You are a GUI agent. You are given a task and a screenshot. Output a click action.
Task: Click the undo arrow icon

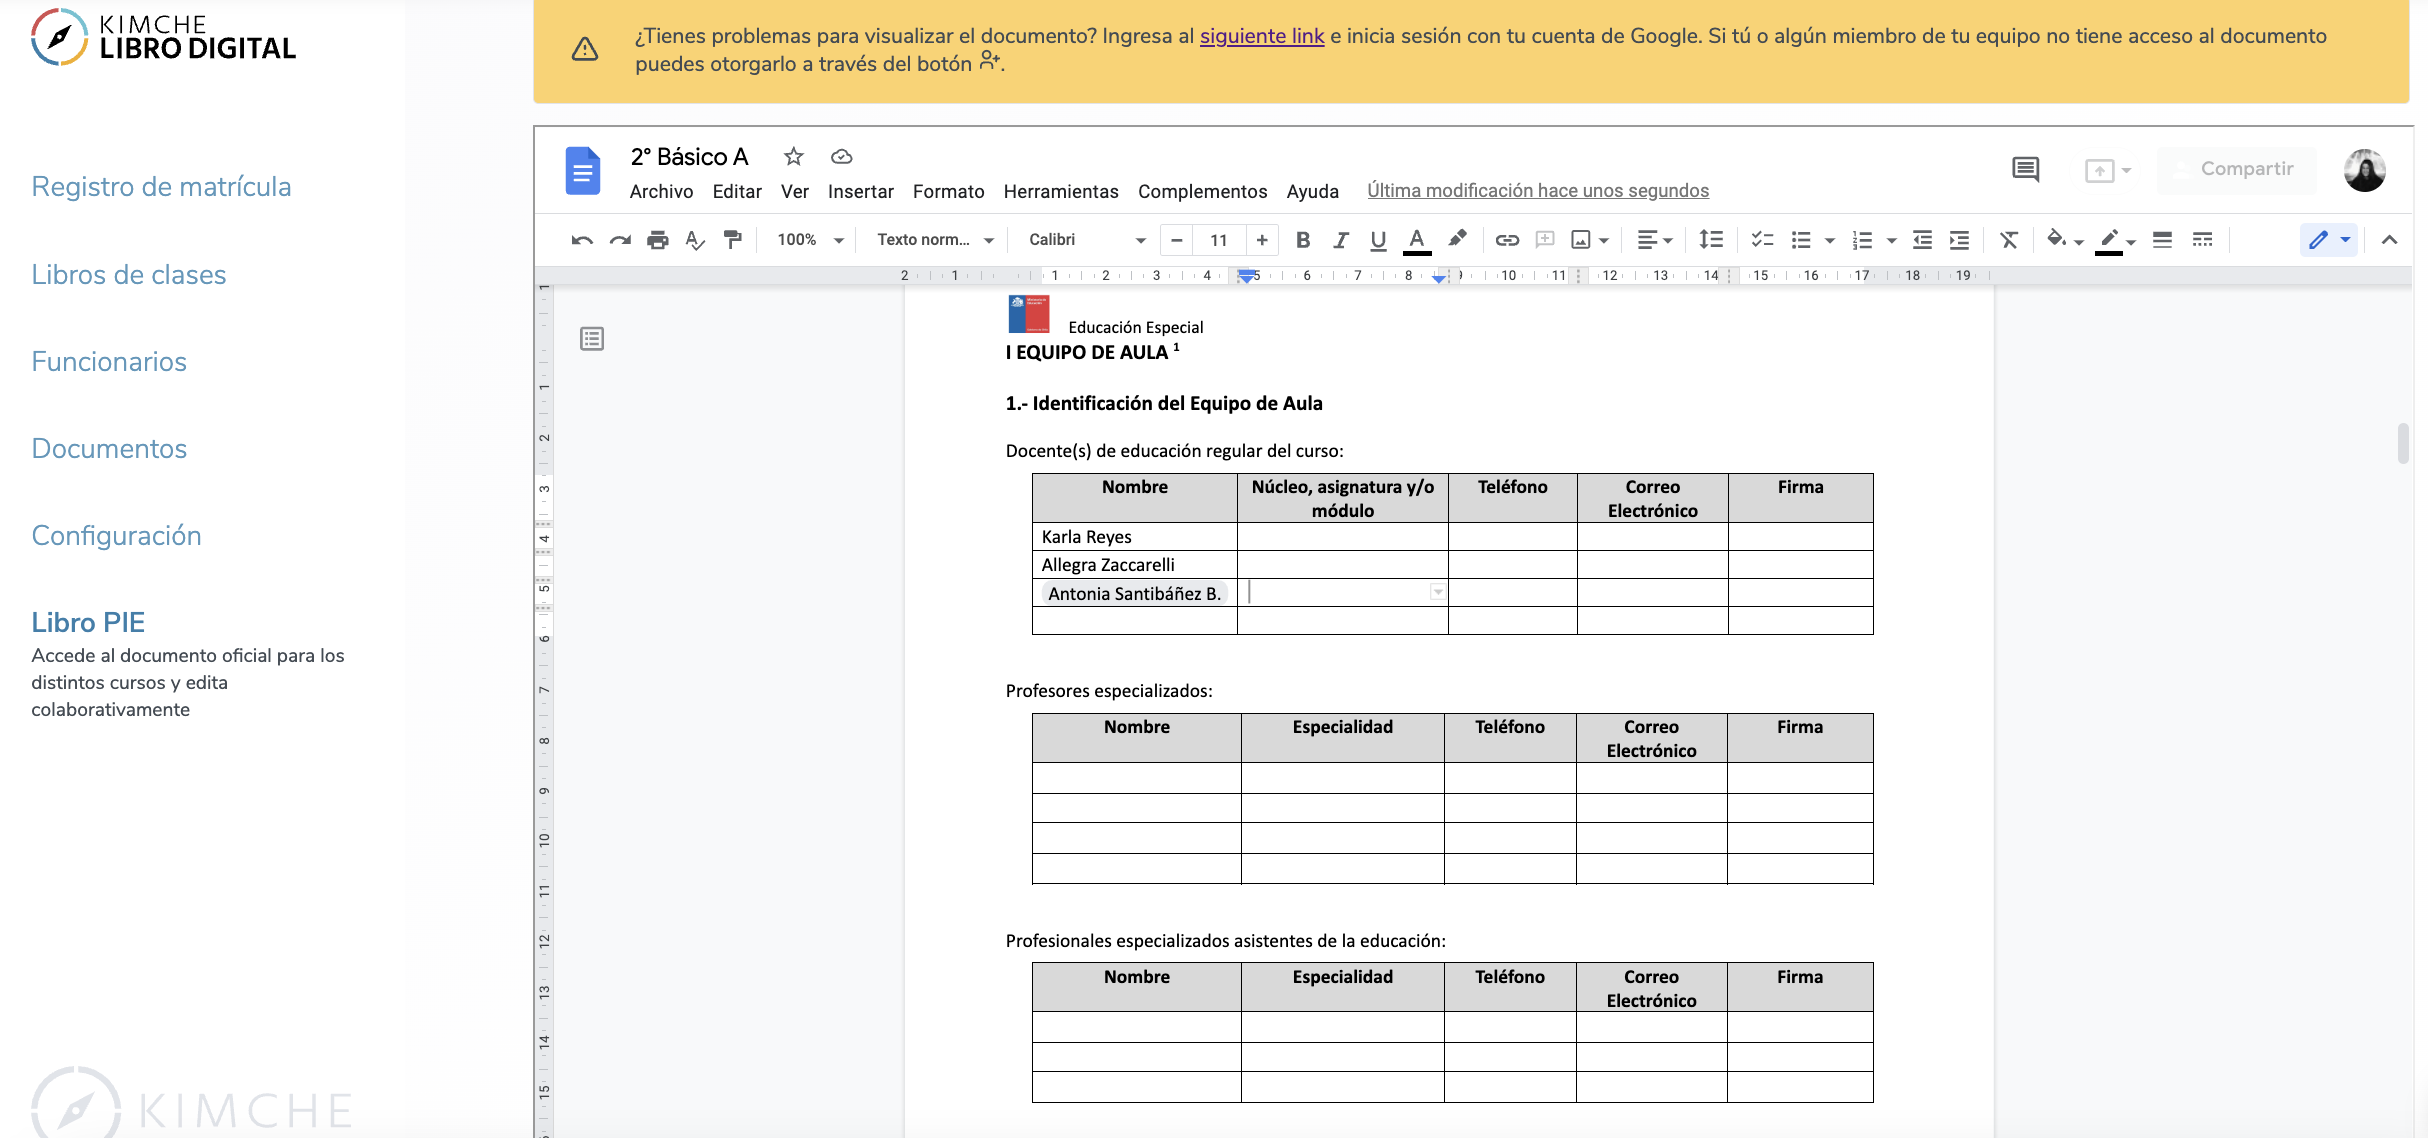pos(582,240)
